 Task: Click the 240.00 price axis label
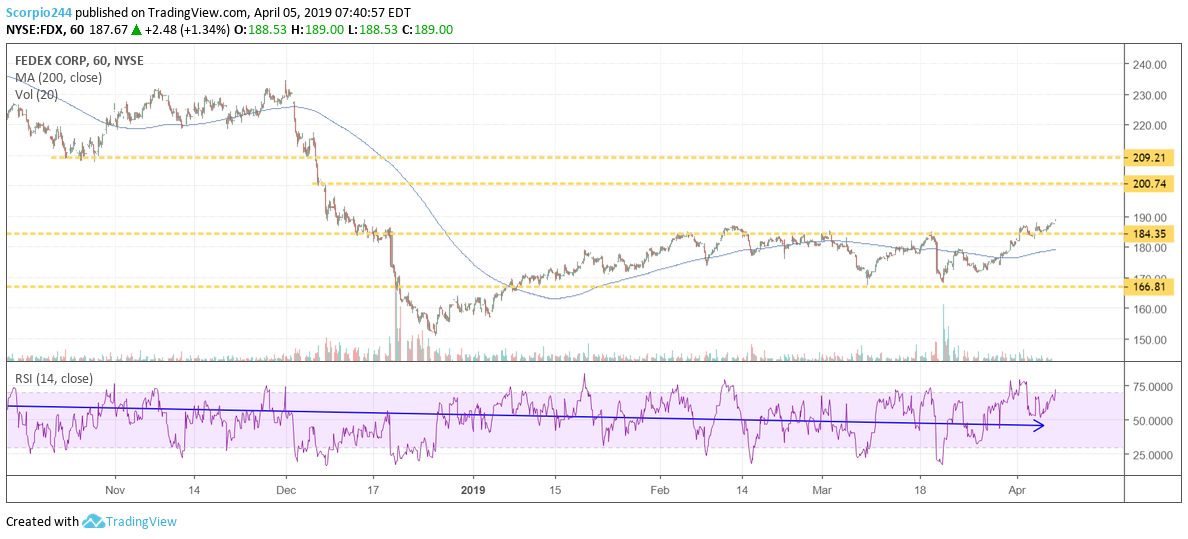tap(1151, 64)
